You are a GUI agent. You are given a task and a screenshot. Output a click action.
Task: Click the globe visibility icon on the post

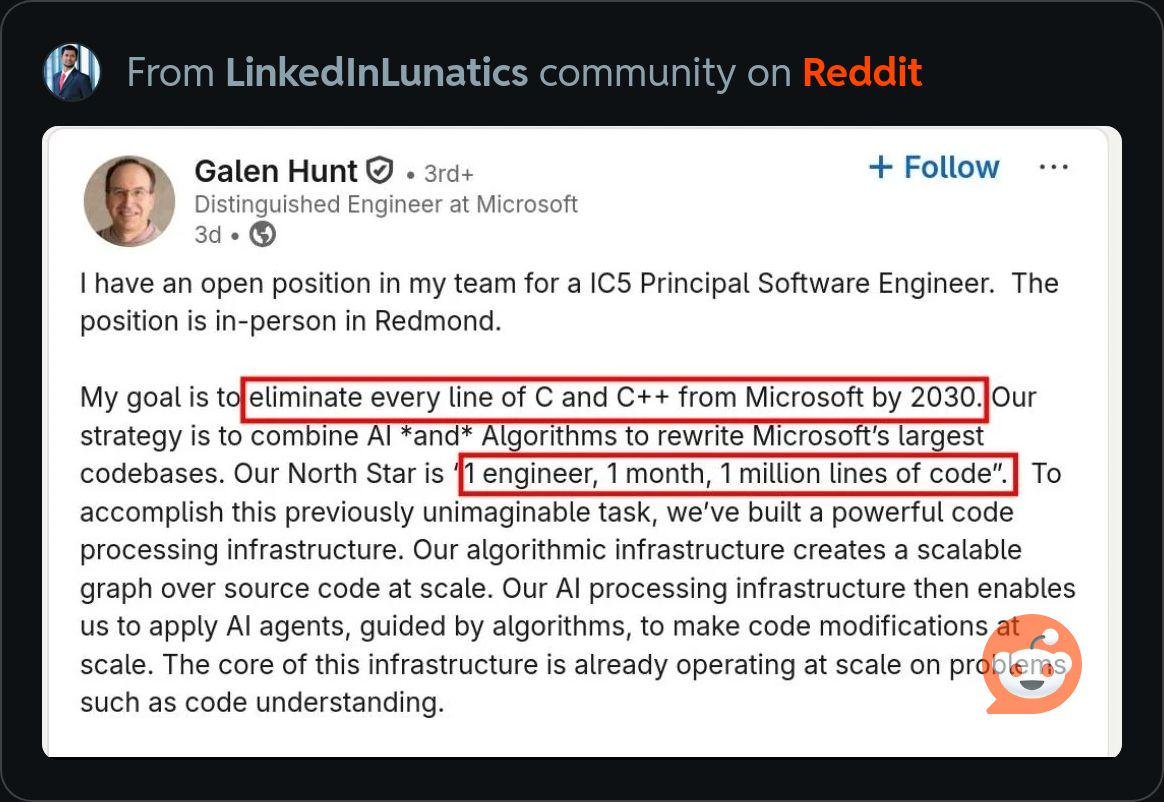[x=261, y=235]
